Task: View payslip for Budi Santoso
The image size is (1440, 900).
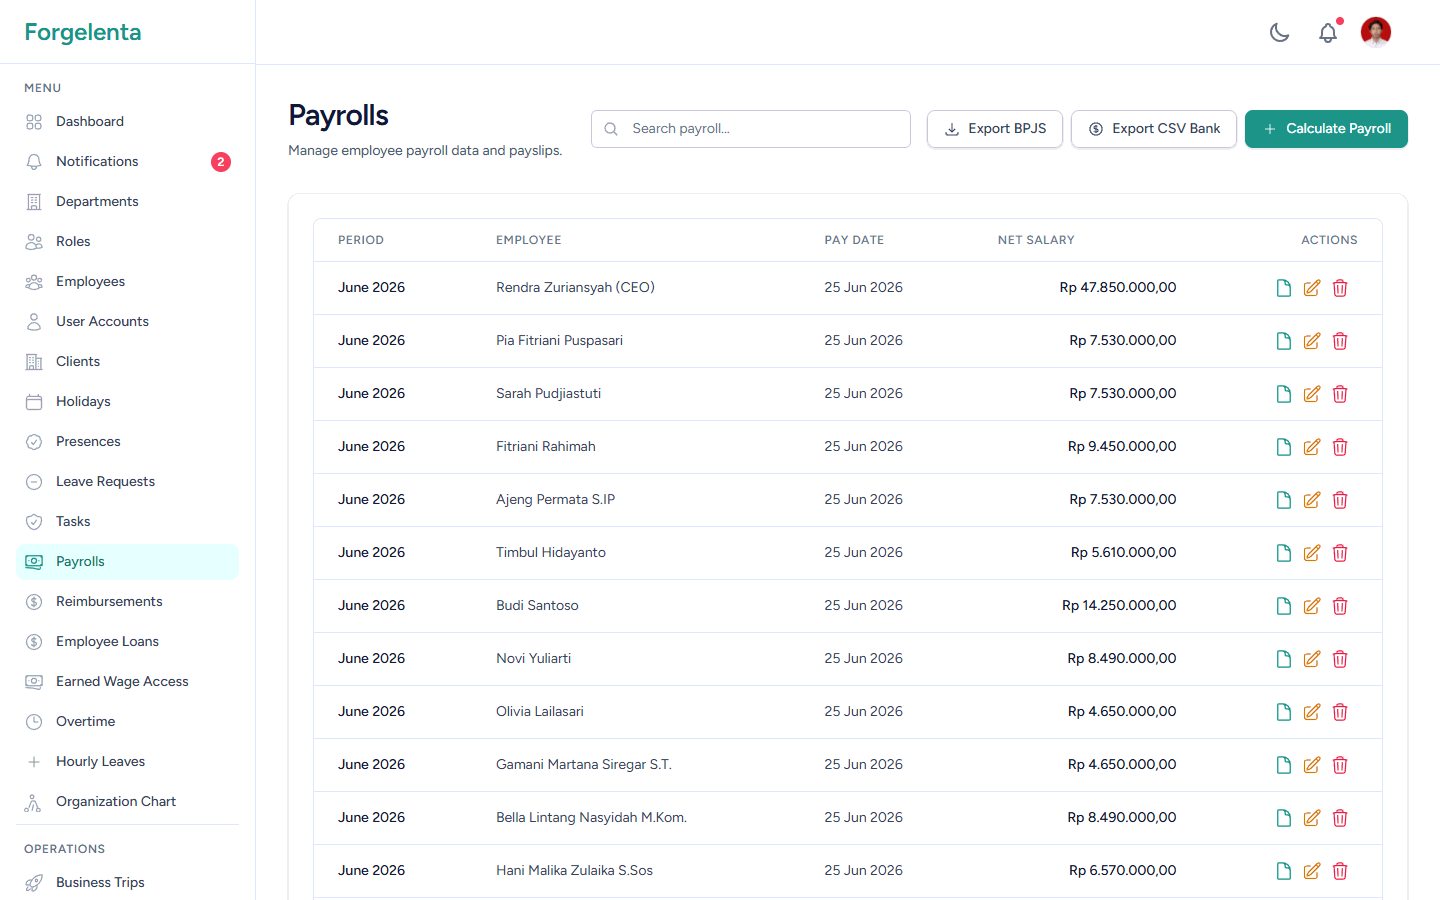Action: pos(1284,606)
